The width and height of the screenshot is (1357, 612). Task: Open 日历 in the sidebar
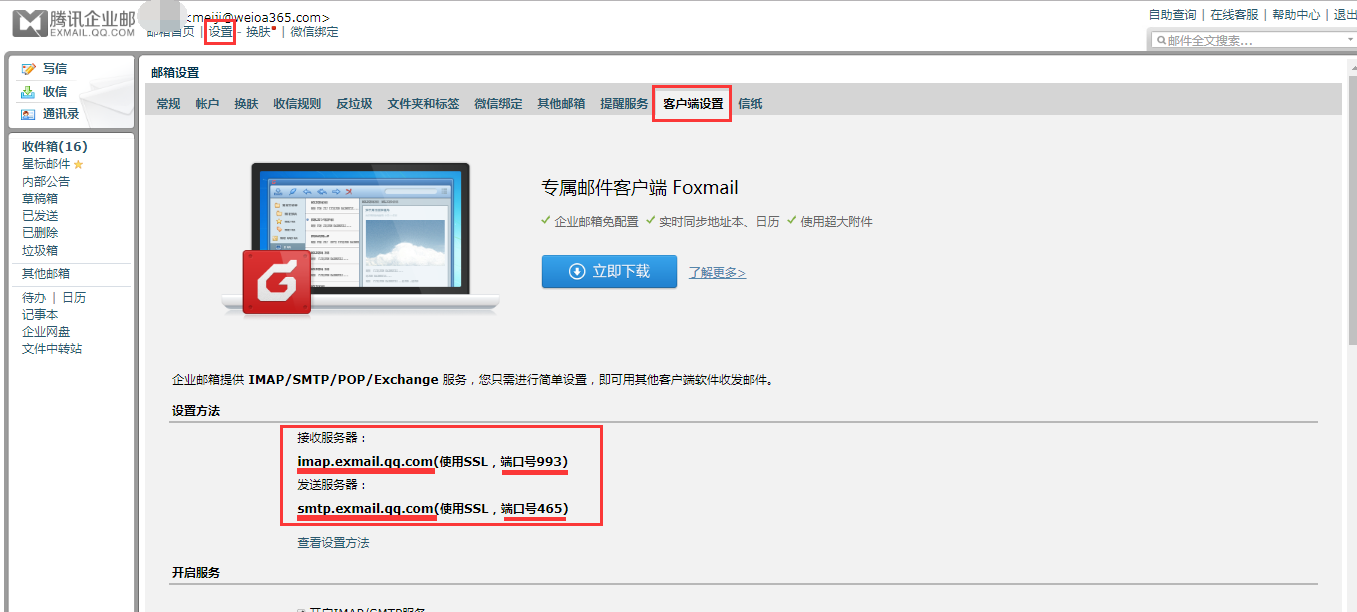(x=74, y=298)
